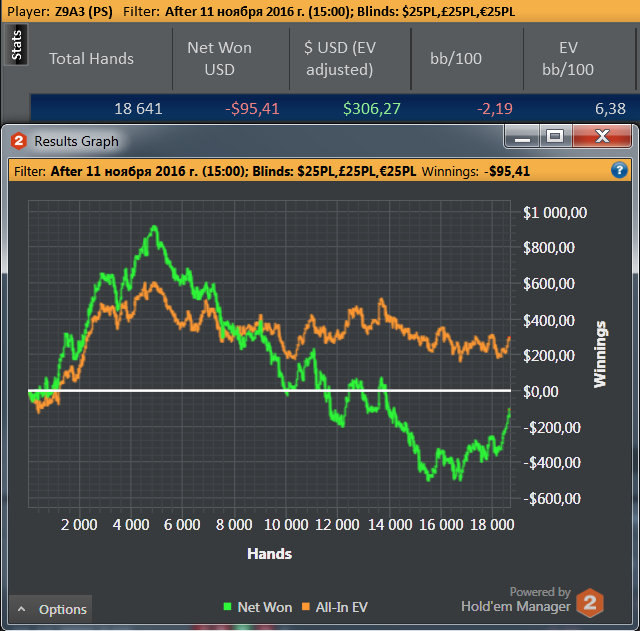Image resolution: width=640 pixels, height=631 pixels.
Task: Select the 18 641 total hands cell
Action: (x=138, y=109)
